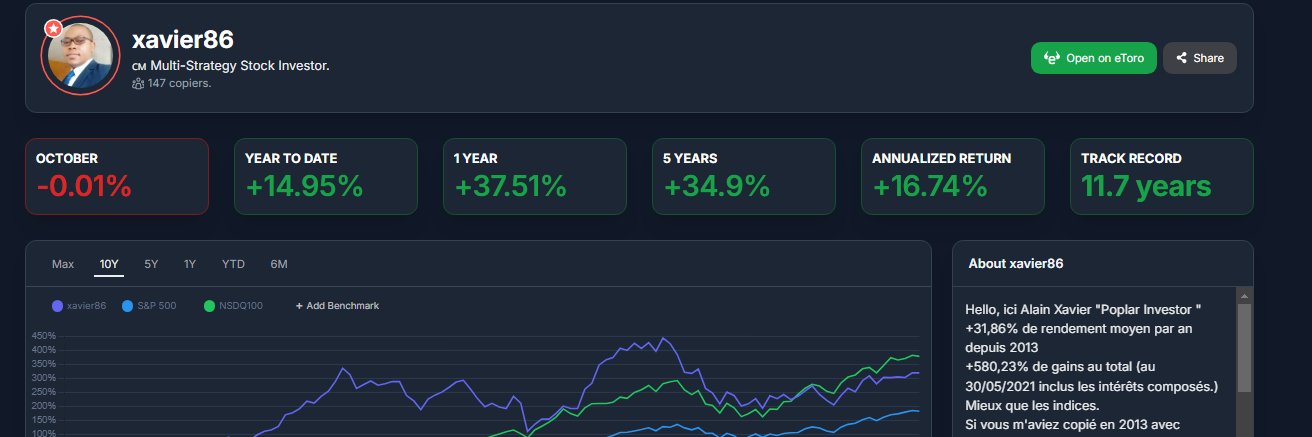Select the 1Y chart range tab
The width and height of the screenshot is (1312, 437).
point(190,264)
